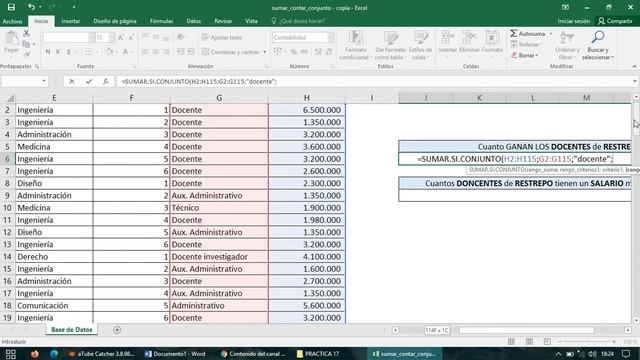This screenshot has height=360, width=640.
Task: Click the formula bar text
Action: tap(200, 82)
